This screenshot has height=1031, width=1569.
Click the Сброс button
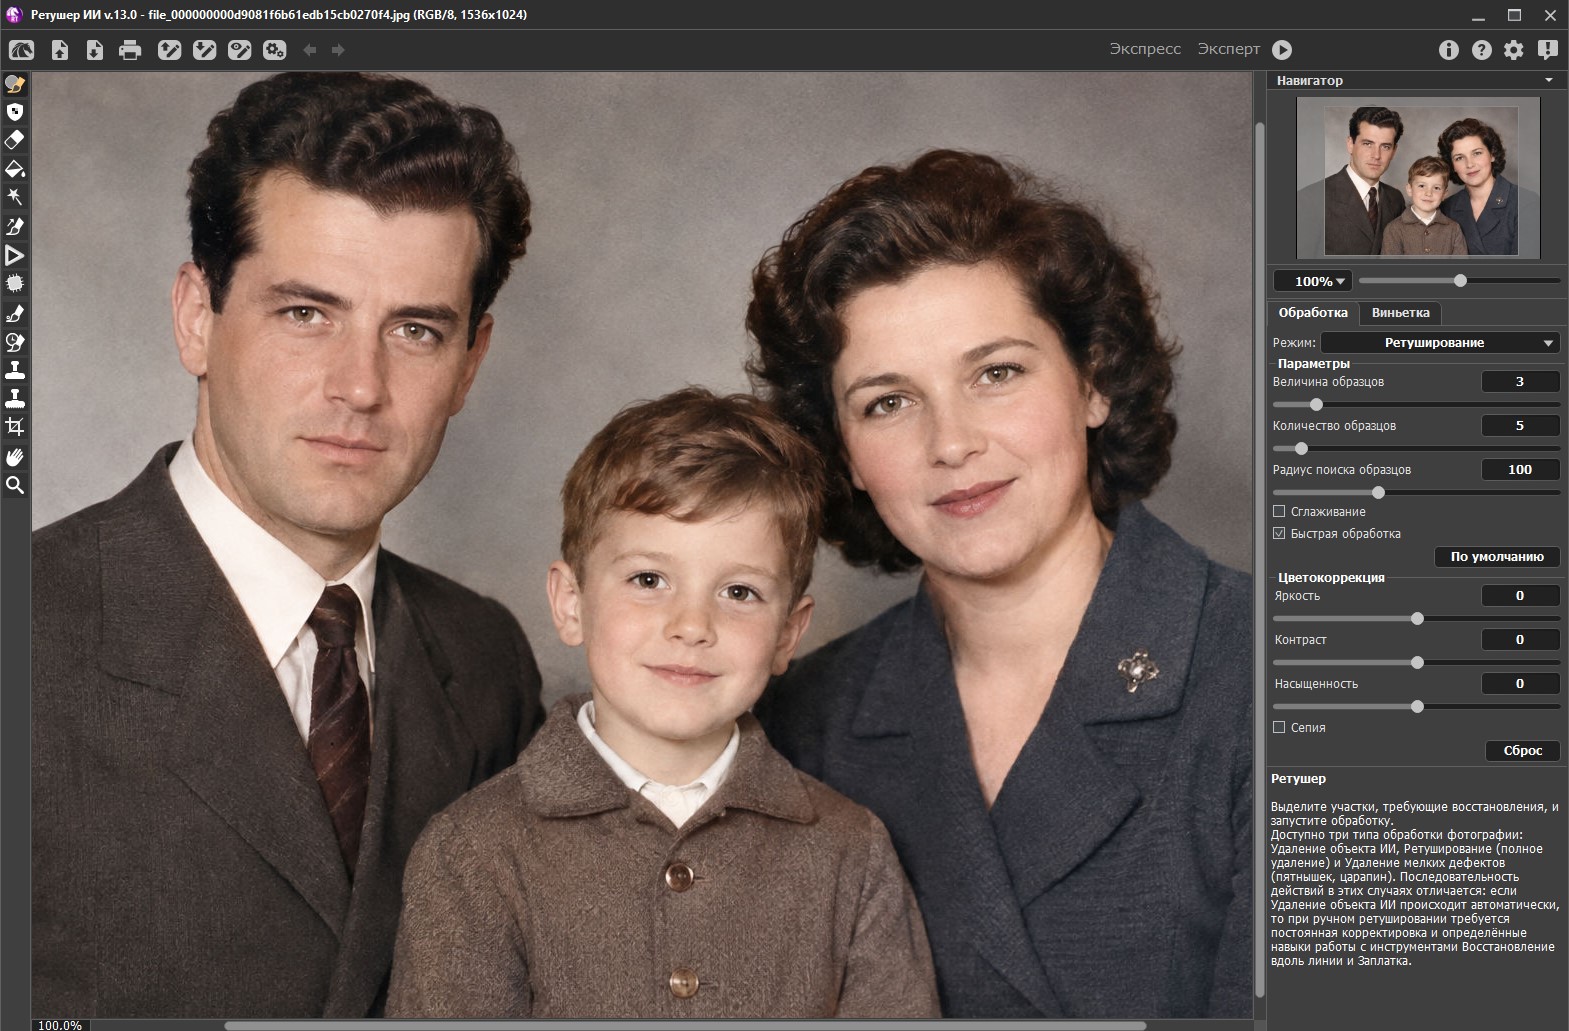[x=1523, y=751]
